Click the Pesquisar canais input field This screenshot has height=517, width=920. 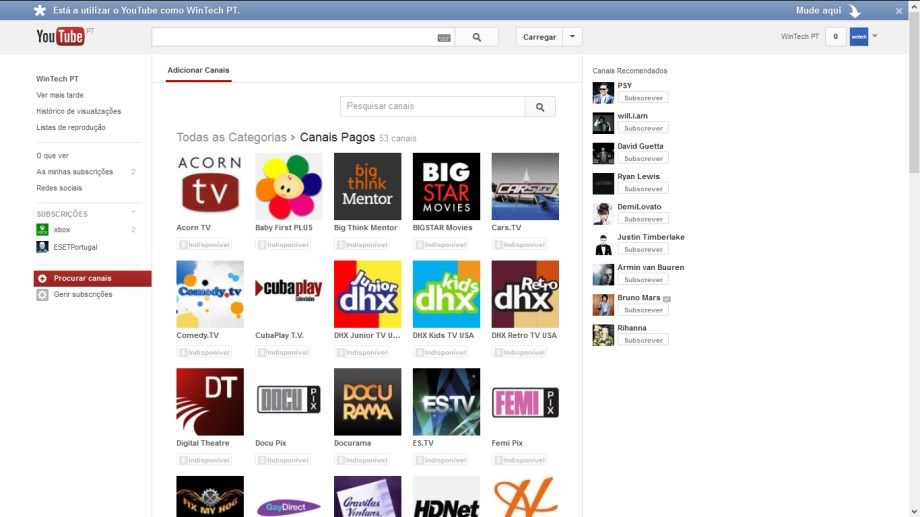click(432, 107)
